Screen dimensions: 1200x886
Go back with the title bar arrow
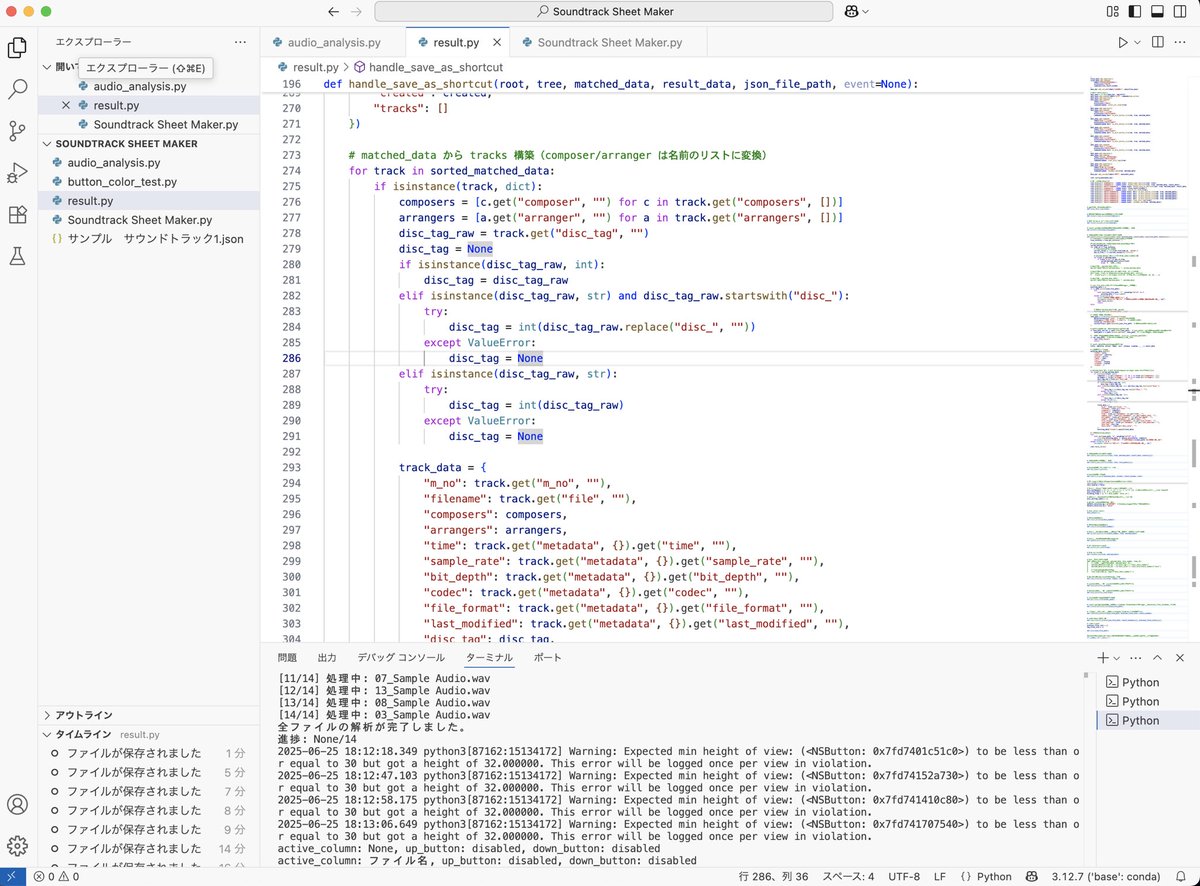click(334, 12)
